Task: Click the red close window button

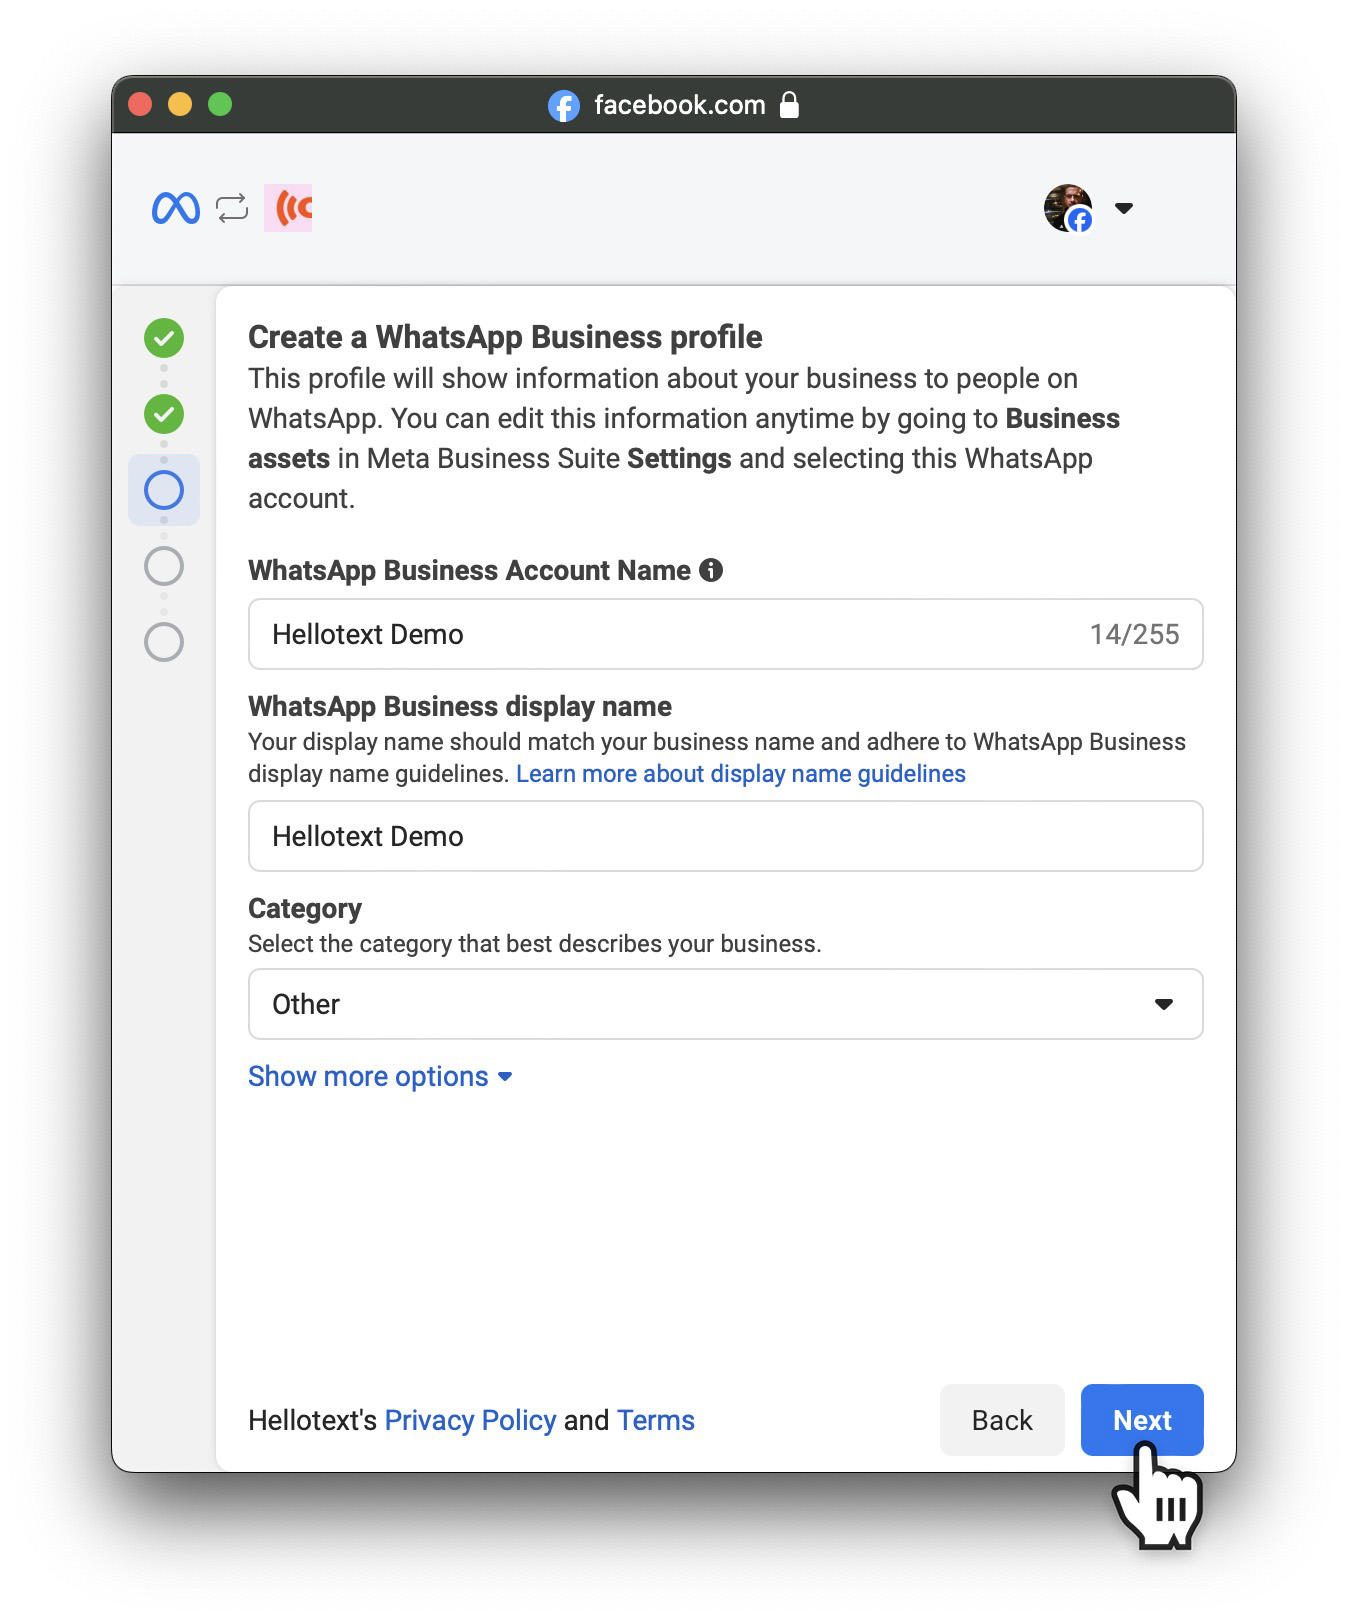Action: click(140, 104)
